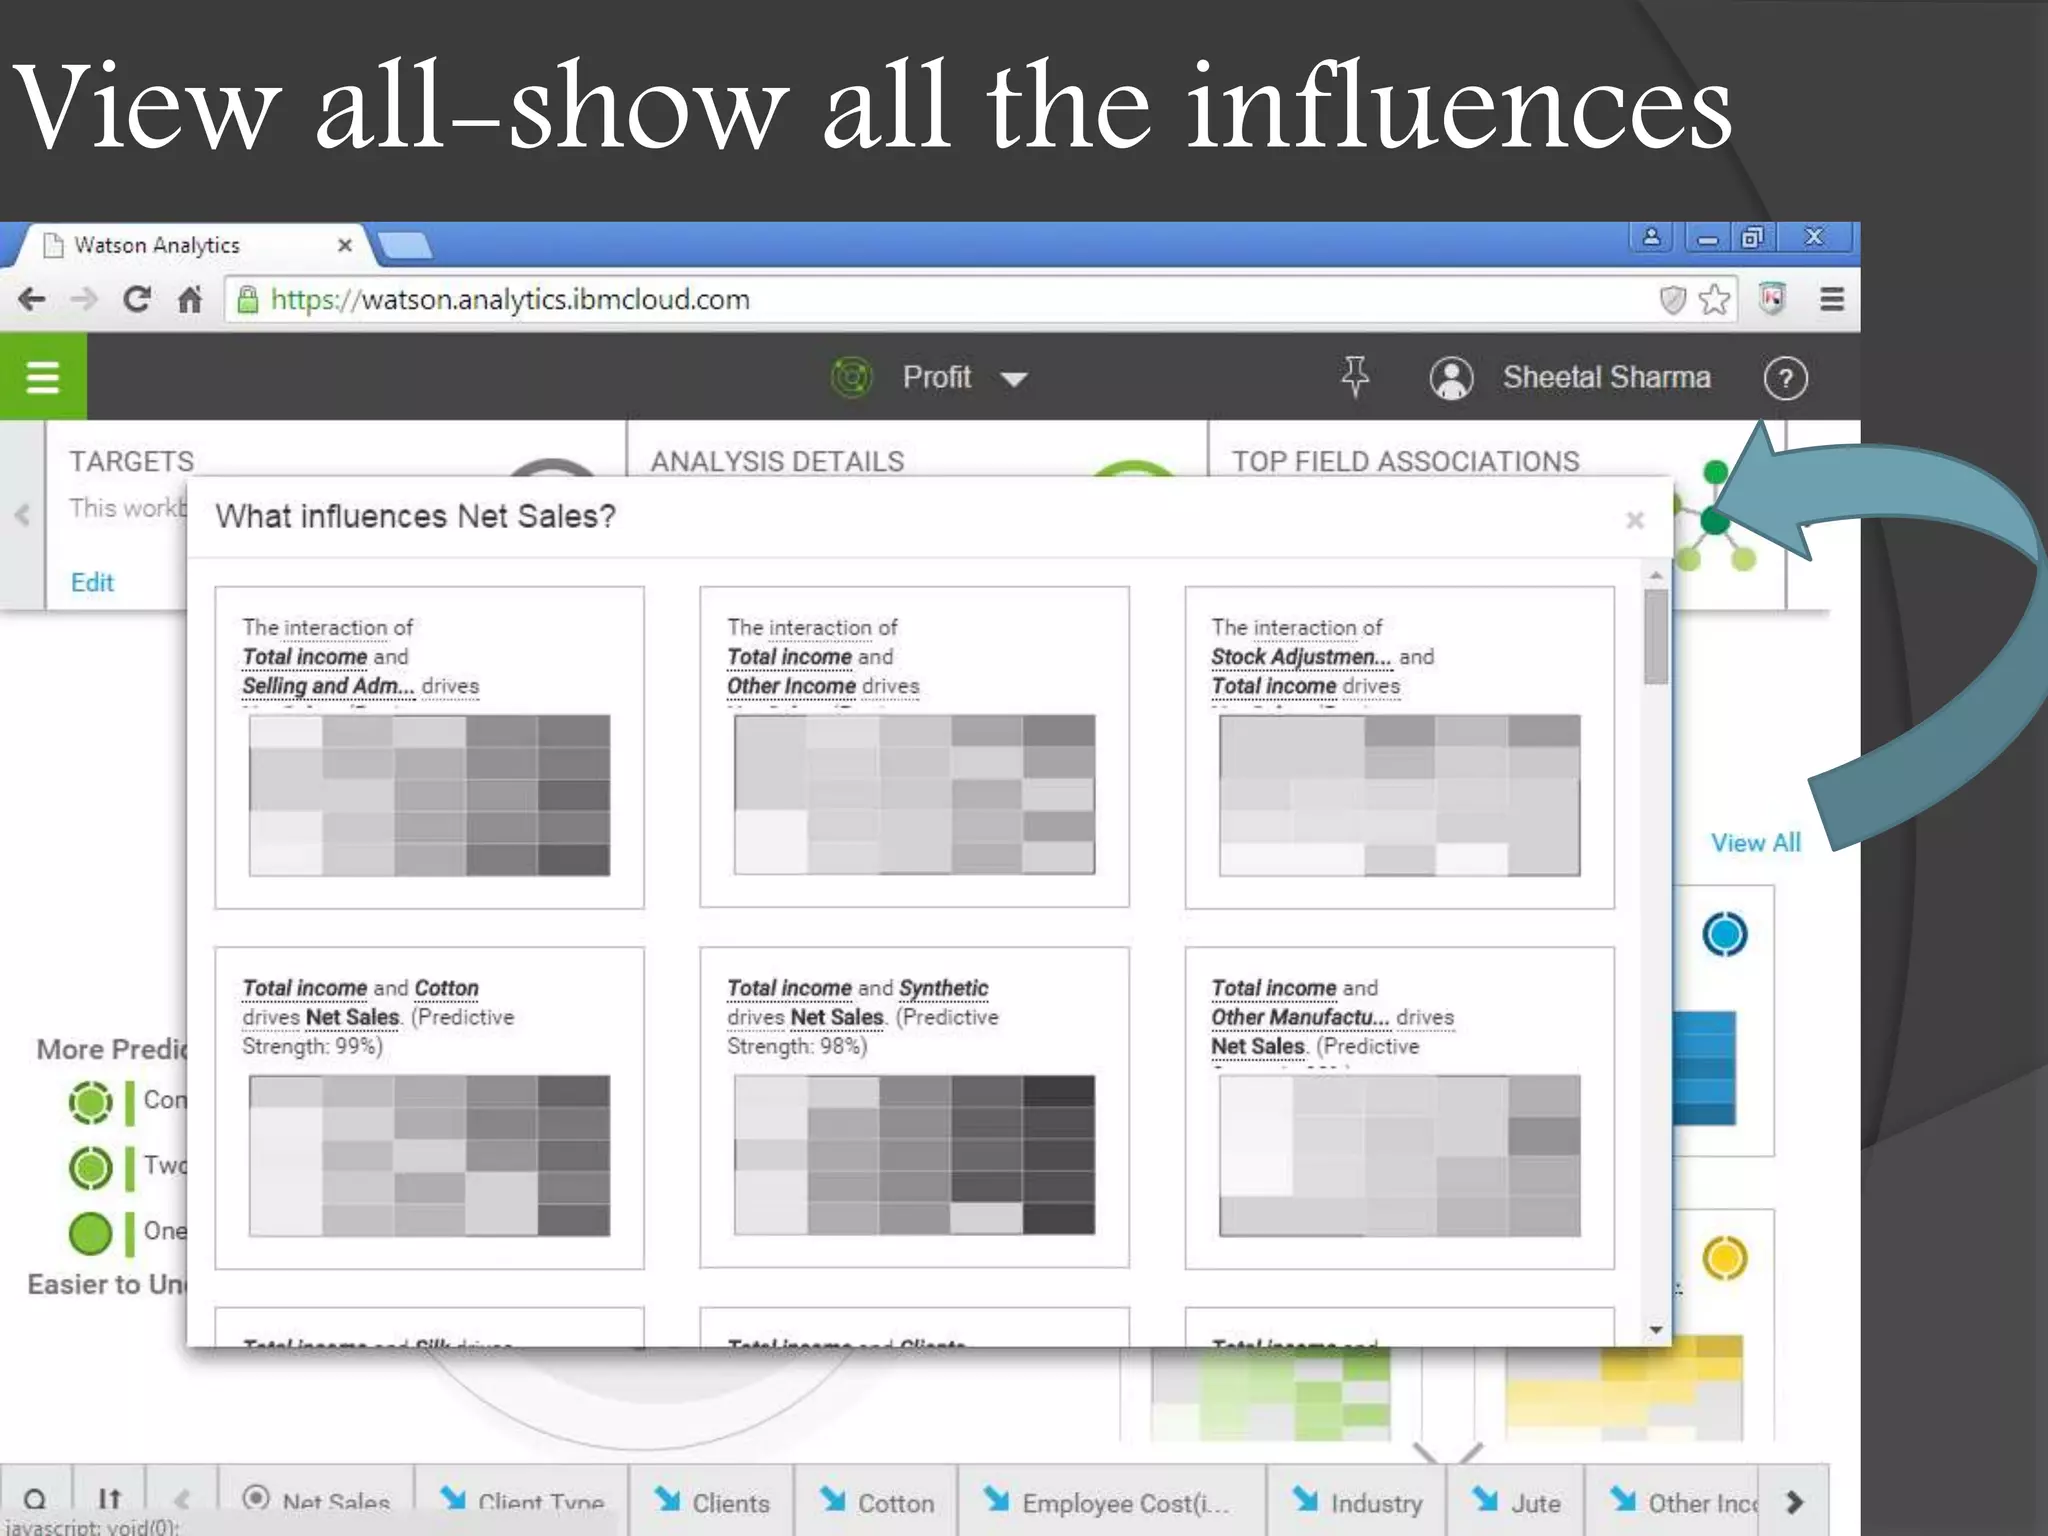The height and width of the screenshot is (1536, 2048).
Task: Click the Edit link under Targets
Action: 92,582
